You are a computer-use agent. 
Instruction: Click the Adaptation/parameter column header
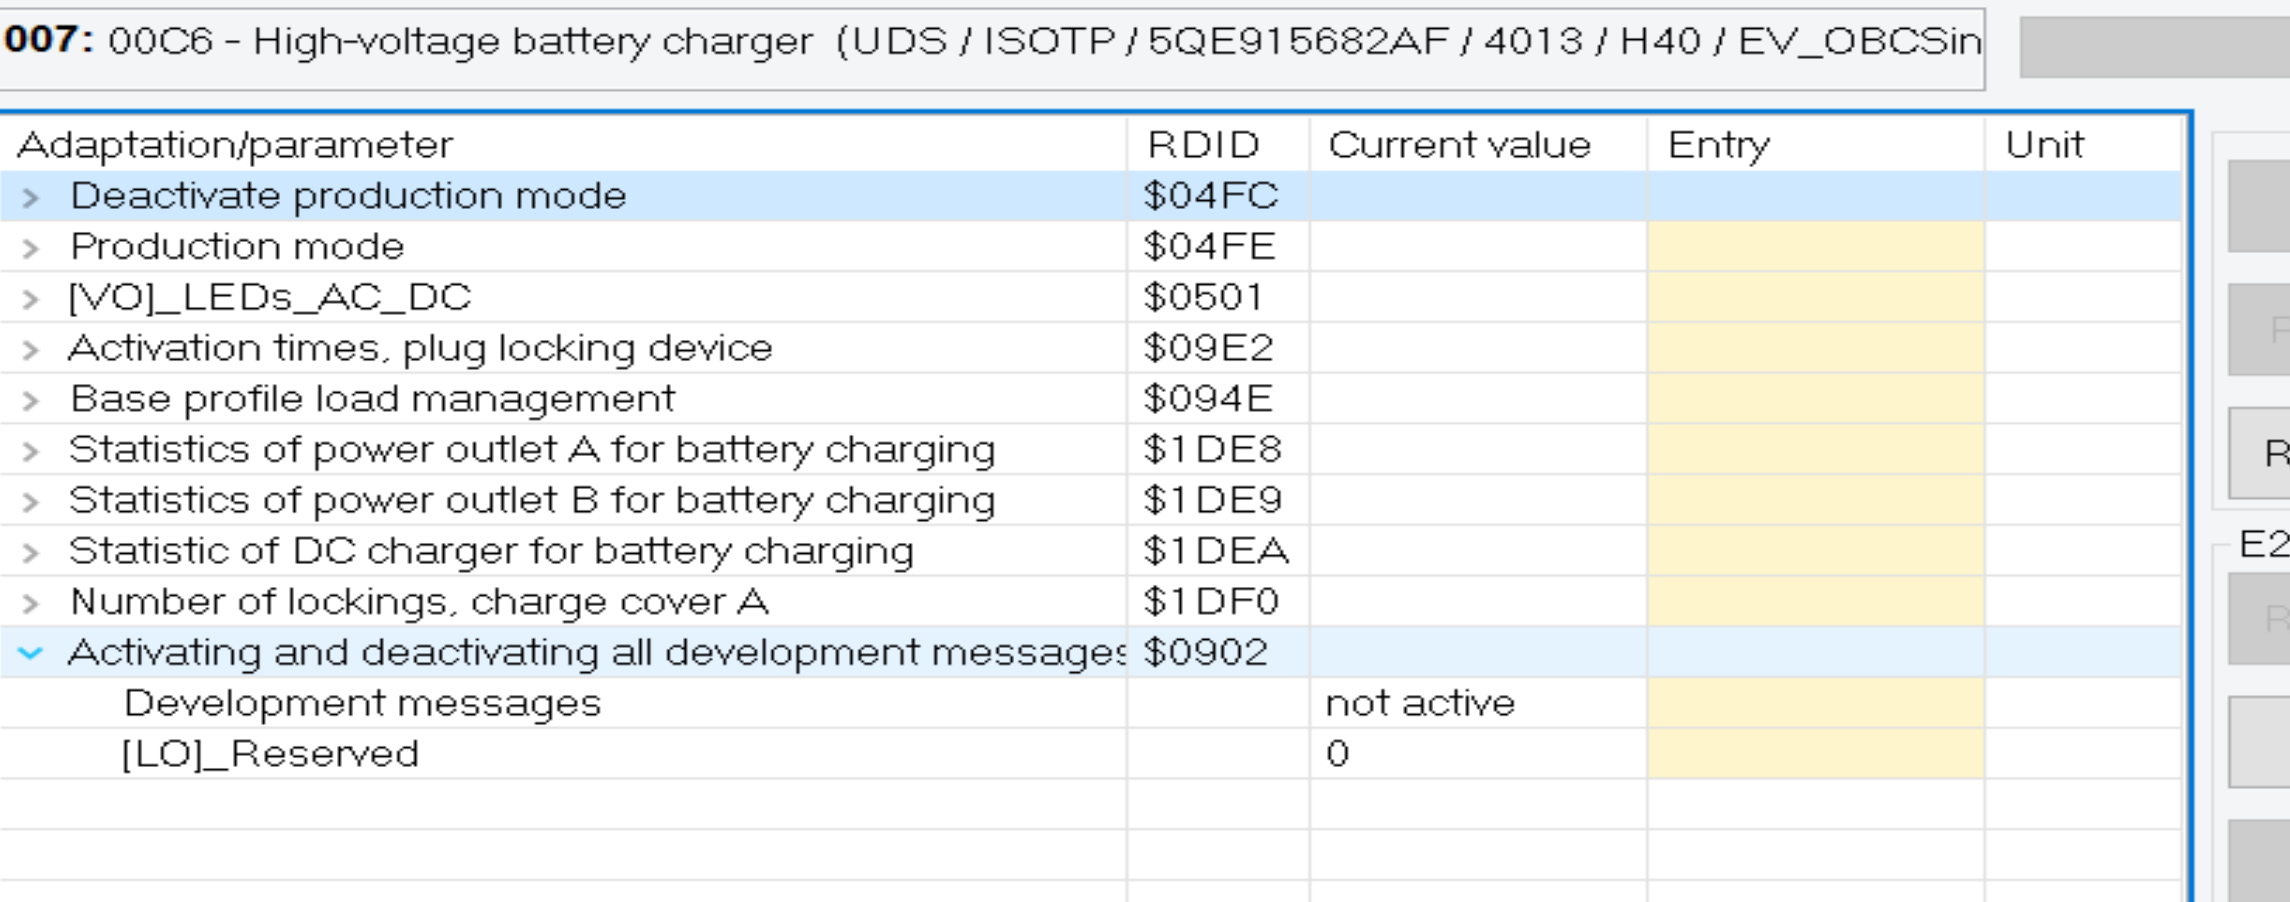[236, 146]
